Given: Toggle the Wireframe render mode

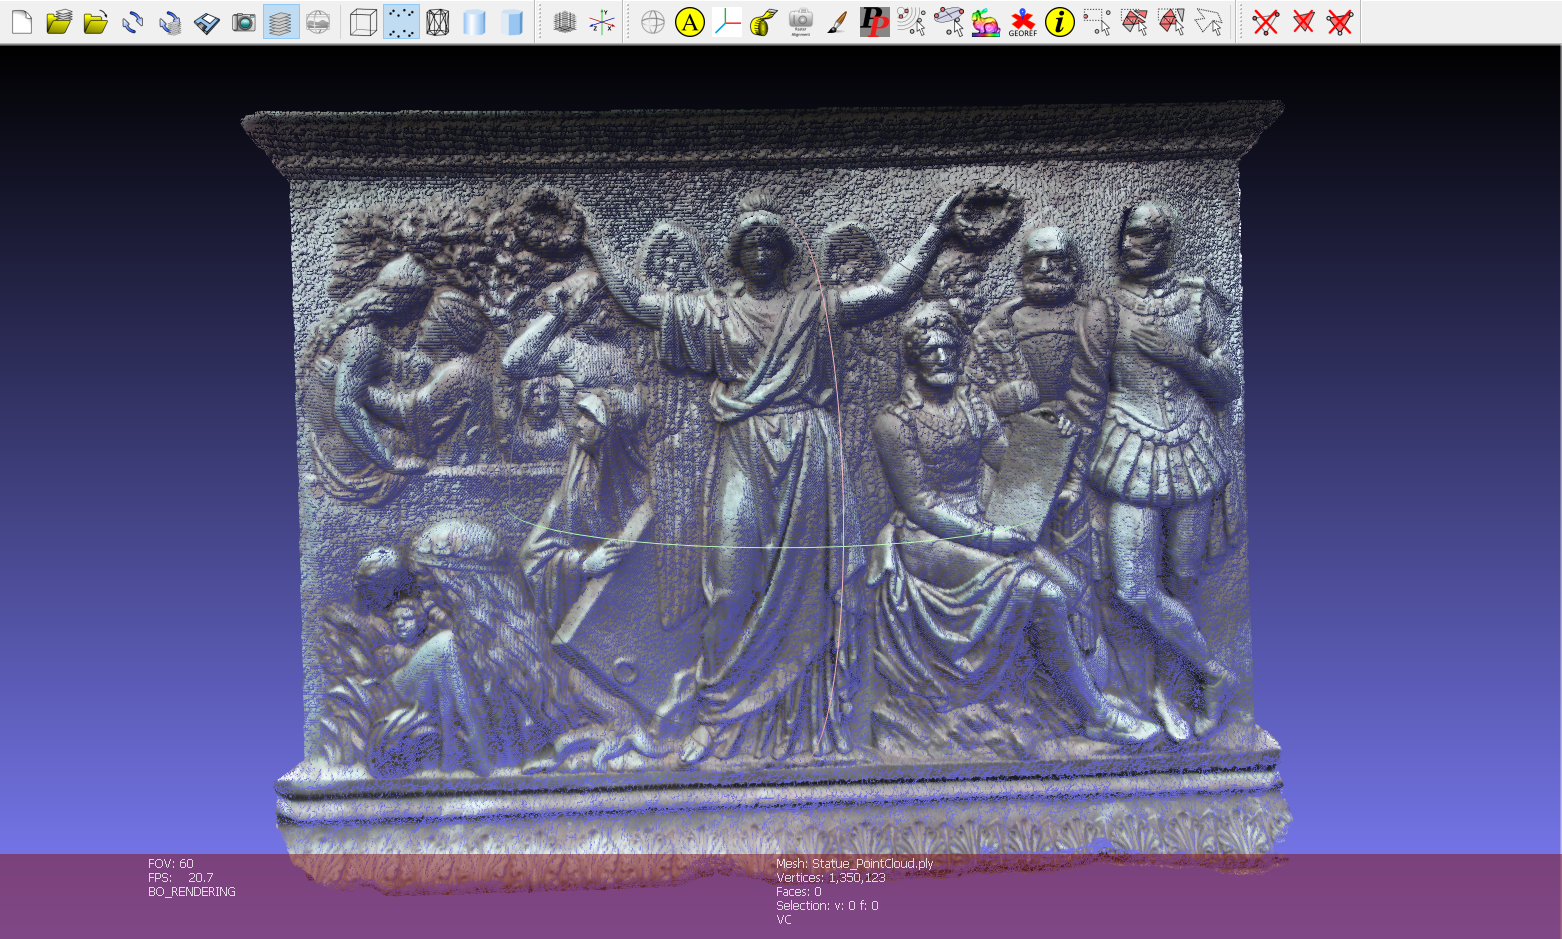Looking at the screenshot, I should pos(438,22).
